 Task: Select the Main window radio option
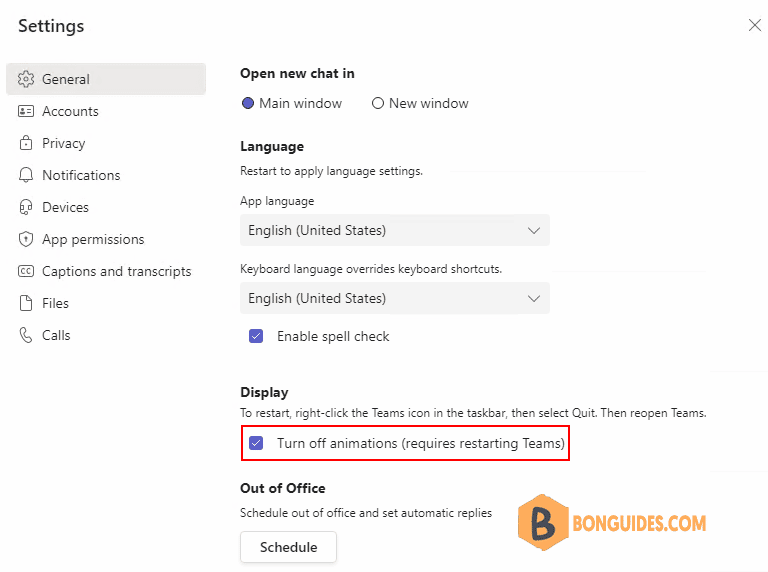pyautogui.click(x=248, y=103)
